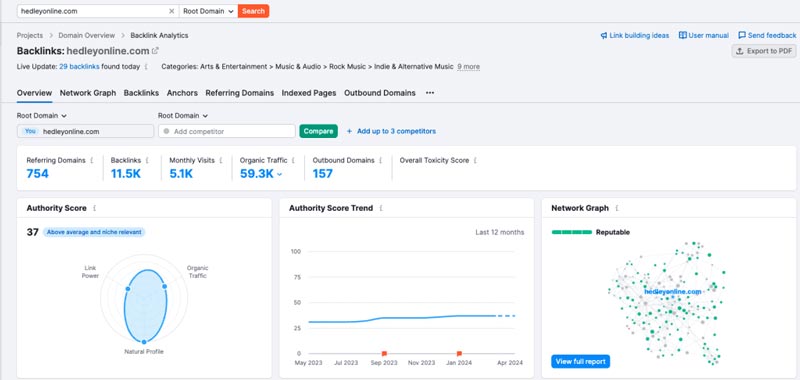Click the green Reputable rating bar
Image resolution: width=800 pixels, height=380 pixels.
pyautogui.click(x=572, y=232)
